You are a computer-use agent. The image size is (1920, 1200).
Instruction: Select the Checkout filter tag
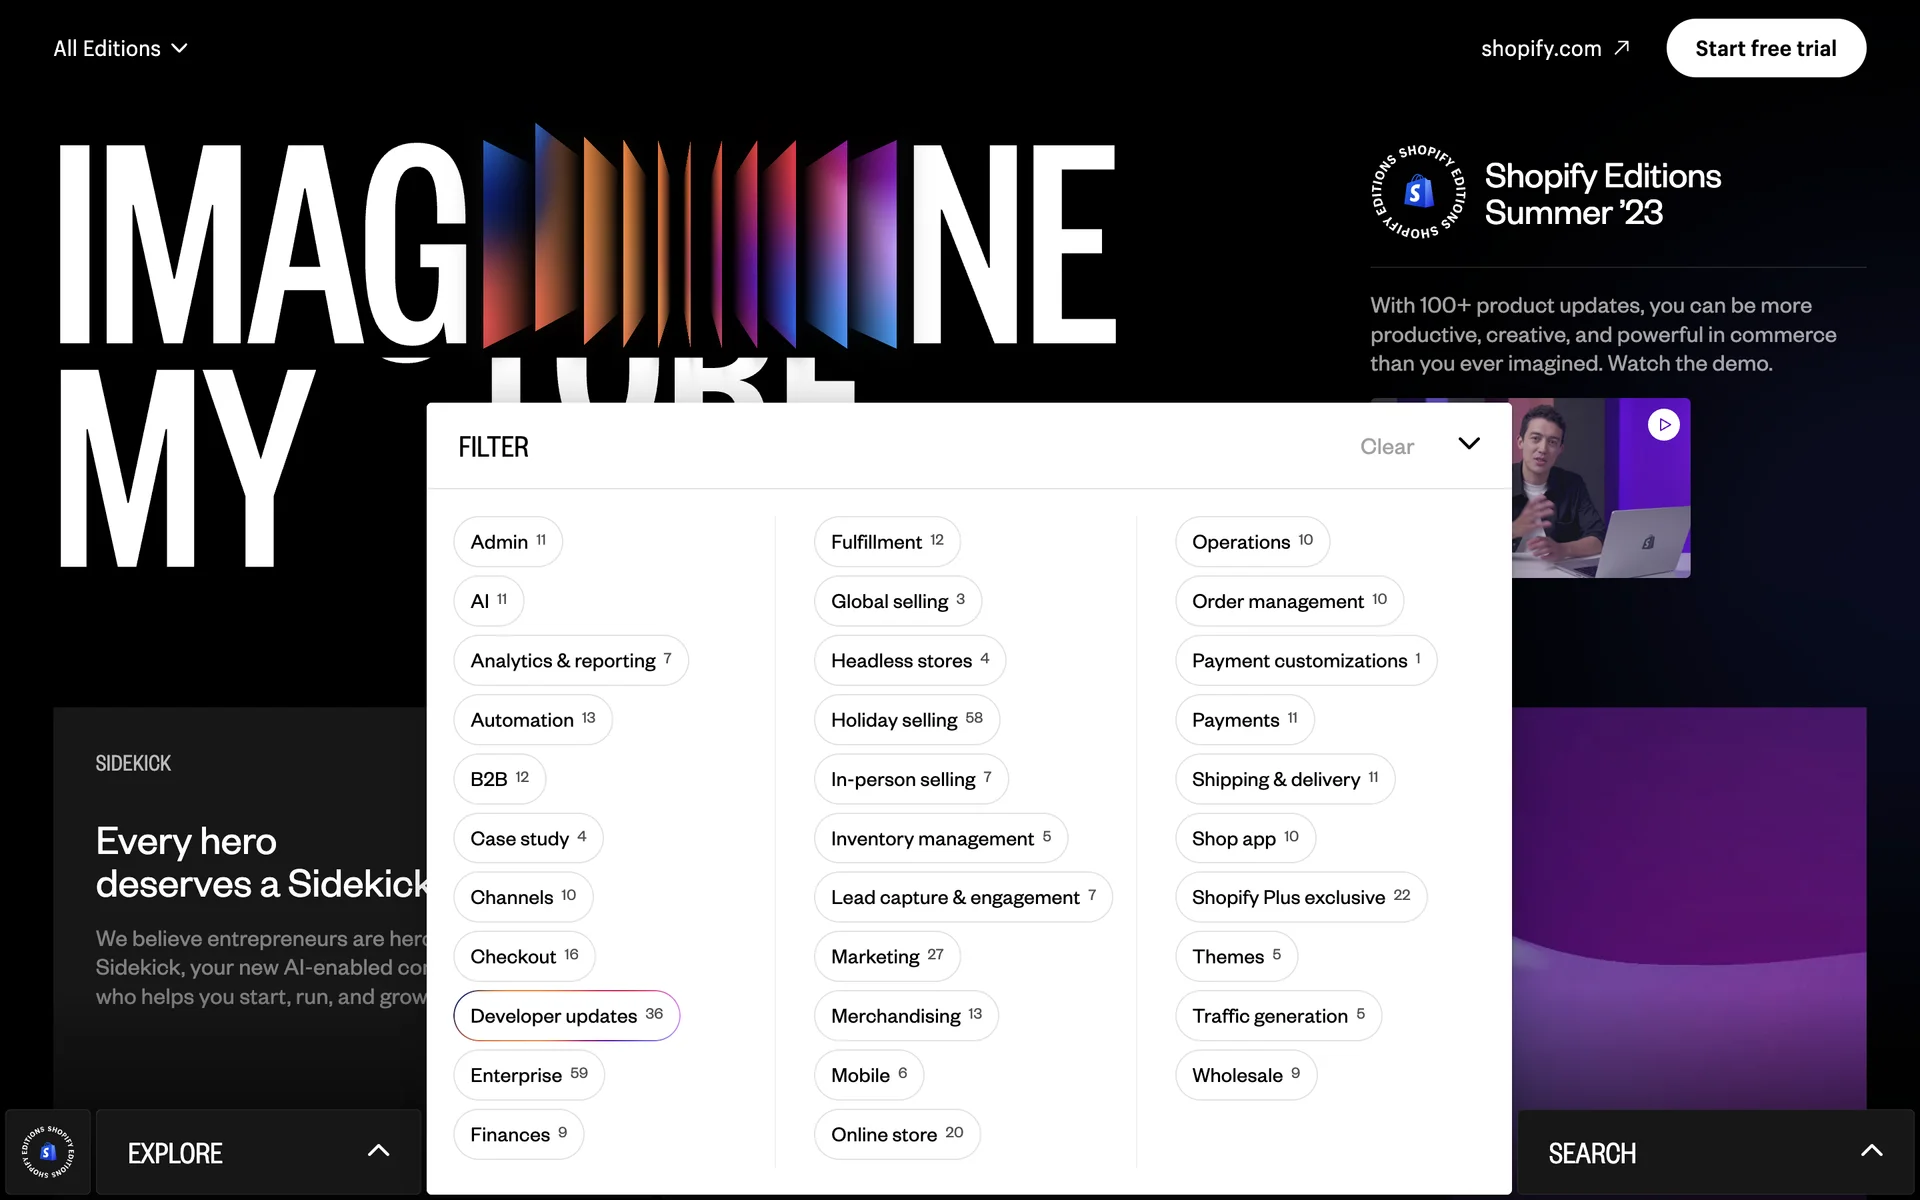[x=524, y=956]
